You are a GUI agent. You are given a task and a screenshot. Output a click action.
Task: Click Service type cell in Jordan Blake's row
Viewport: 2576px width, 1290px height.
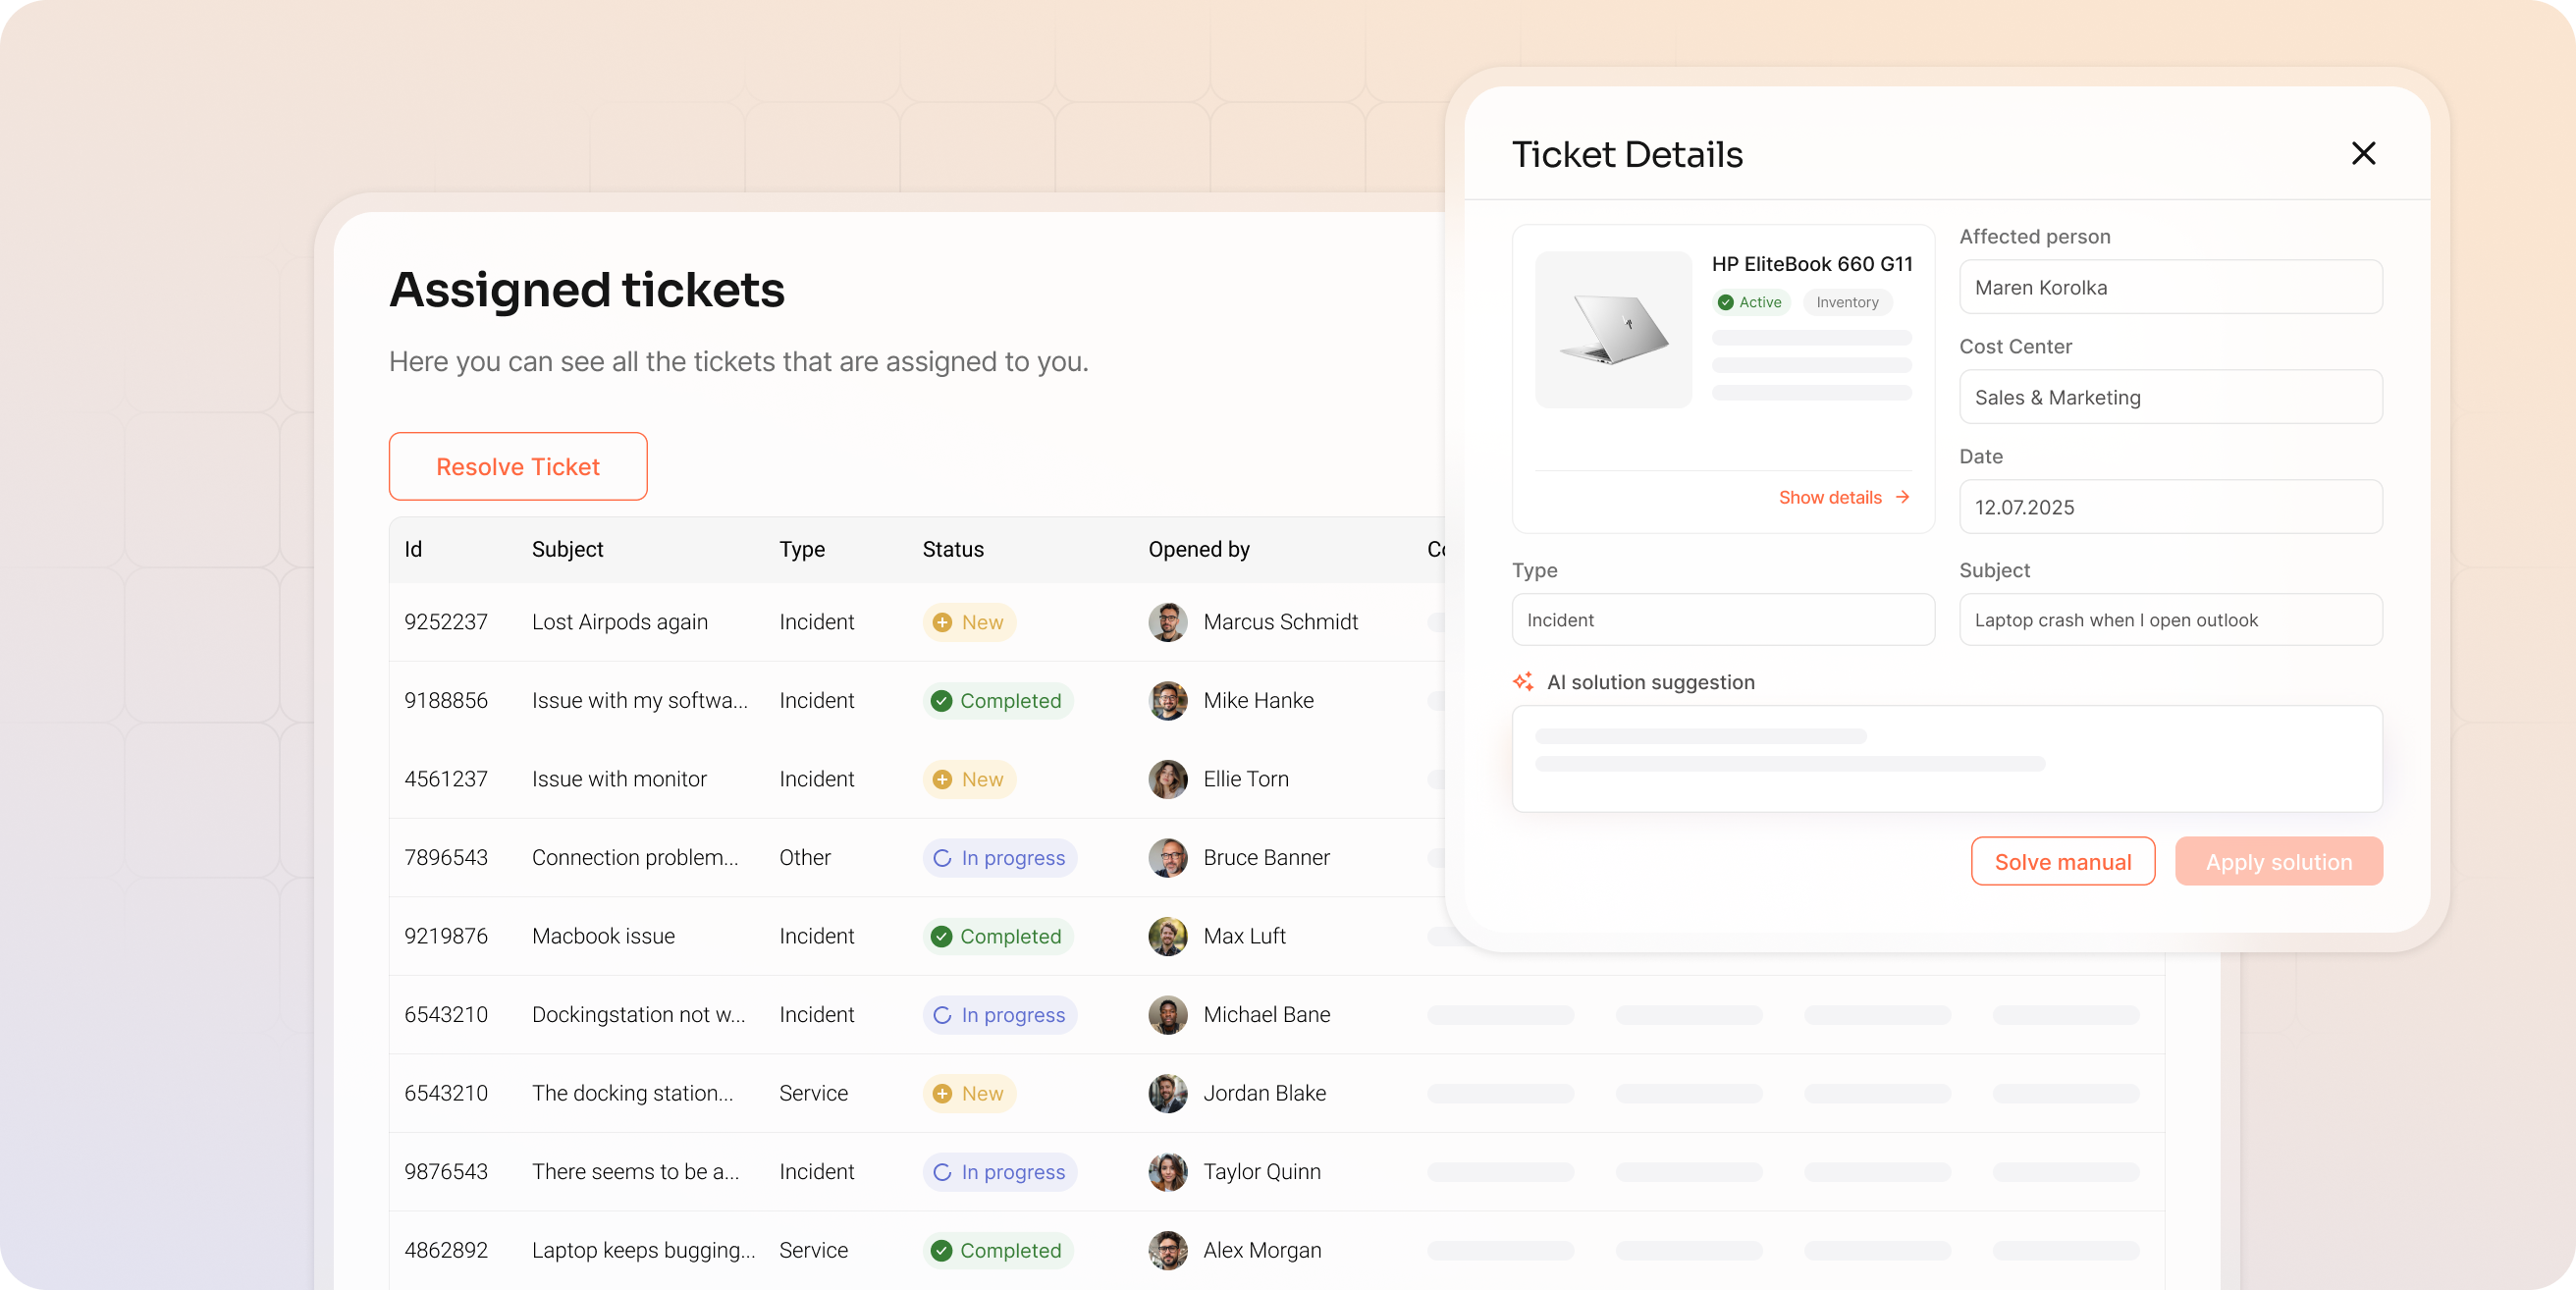coord(813,1093)
